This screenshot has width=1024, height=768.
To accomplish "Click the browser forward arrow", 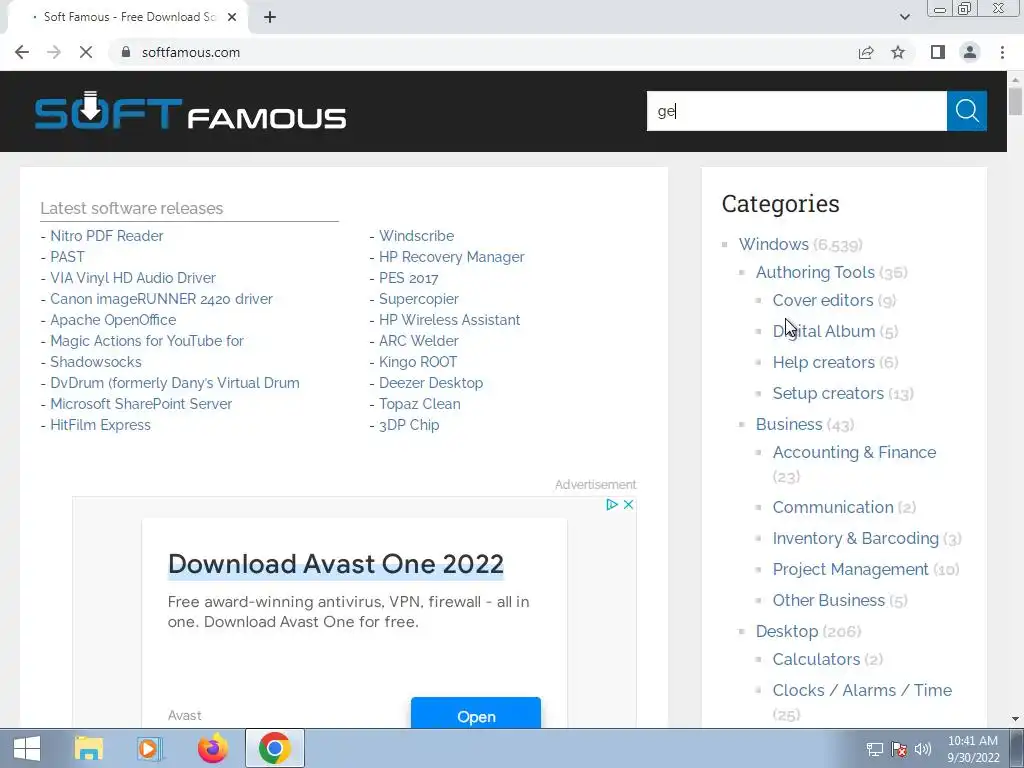I will pyautogui.click(x=54, y=52).
